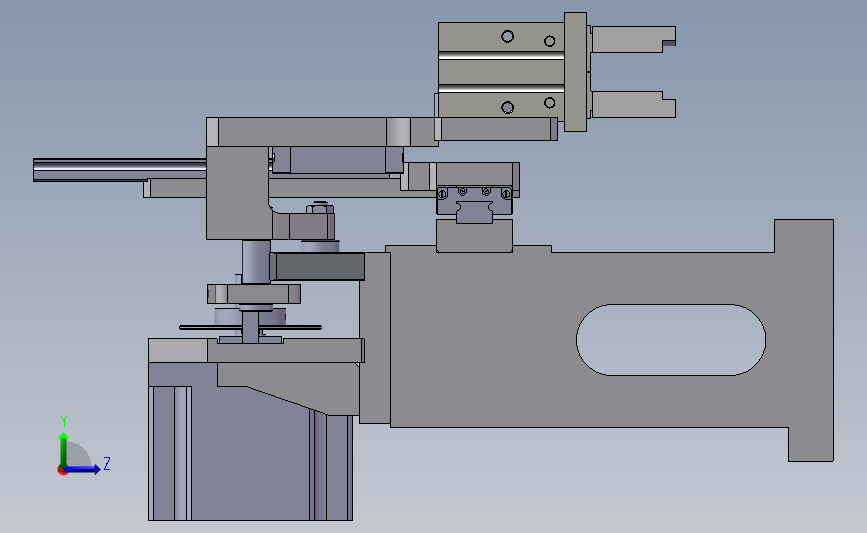Select the long top slide plate
This screenshot has height=533, width=867.
click(323, 132)
